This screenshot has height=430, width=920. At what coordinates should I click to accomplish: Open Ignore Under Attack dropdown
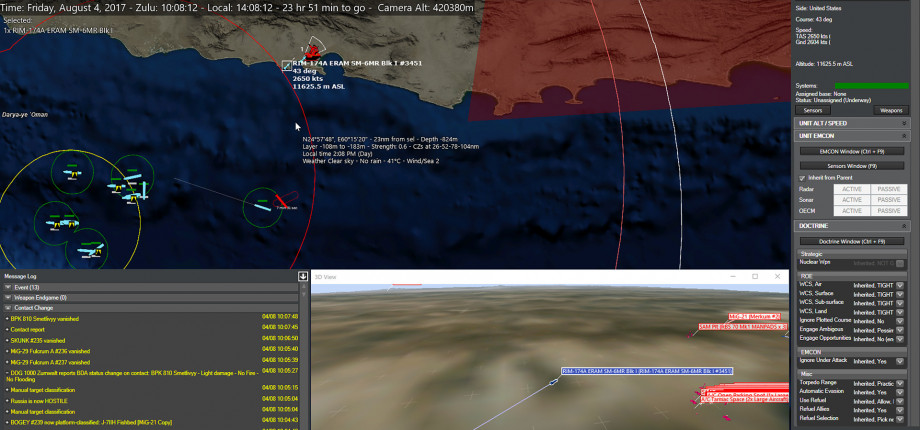click(x=899, y=361)
